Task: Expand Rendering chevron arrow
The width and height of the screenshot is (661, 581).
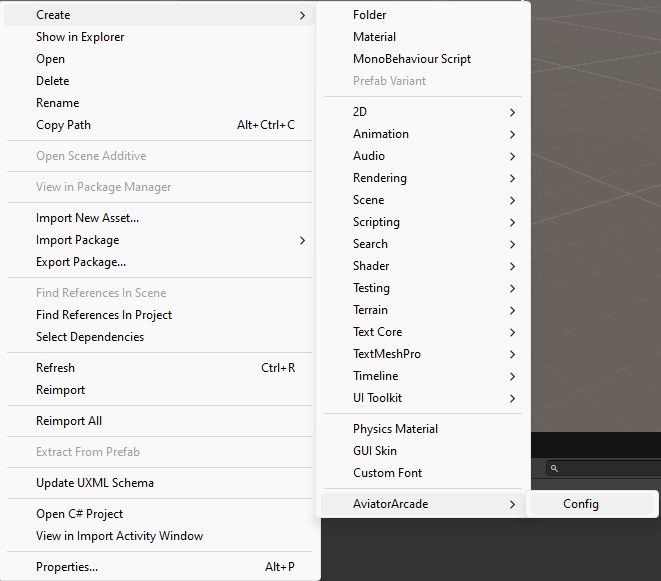Action: click(512, 178)
